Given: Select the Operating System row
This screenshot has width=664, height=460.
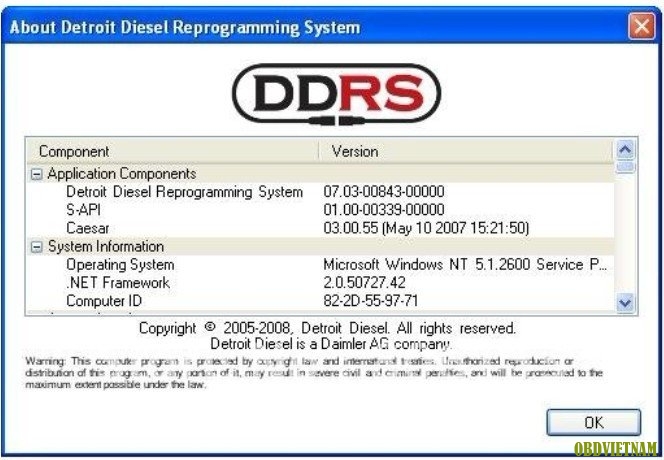Looking at the screenshot, I should point(320,265).
